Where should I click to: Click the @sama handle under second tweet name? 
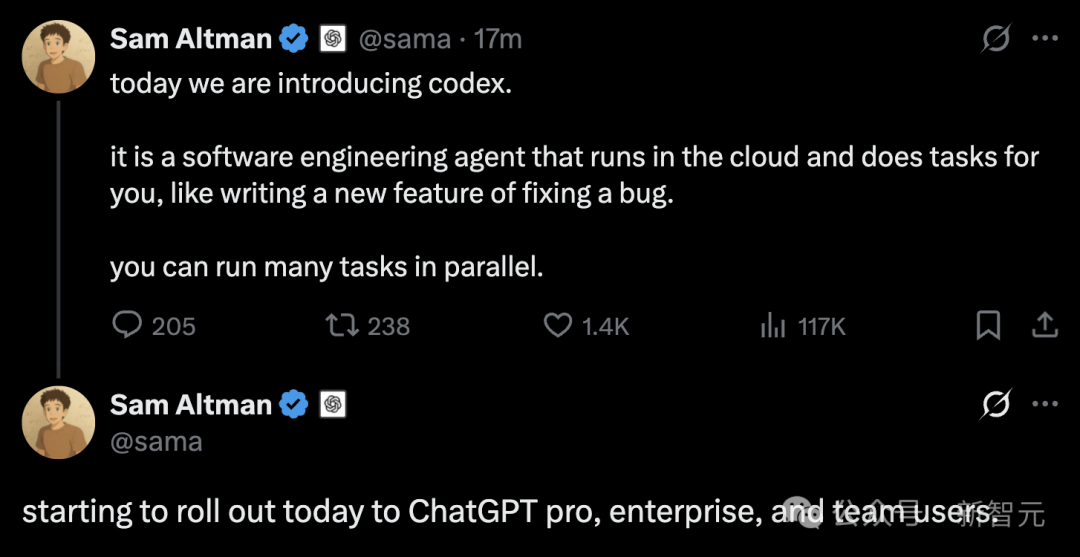(x=156, y=442)
